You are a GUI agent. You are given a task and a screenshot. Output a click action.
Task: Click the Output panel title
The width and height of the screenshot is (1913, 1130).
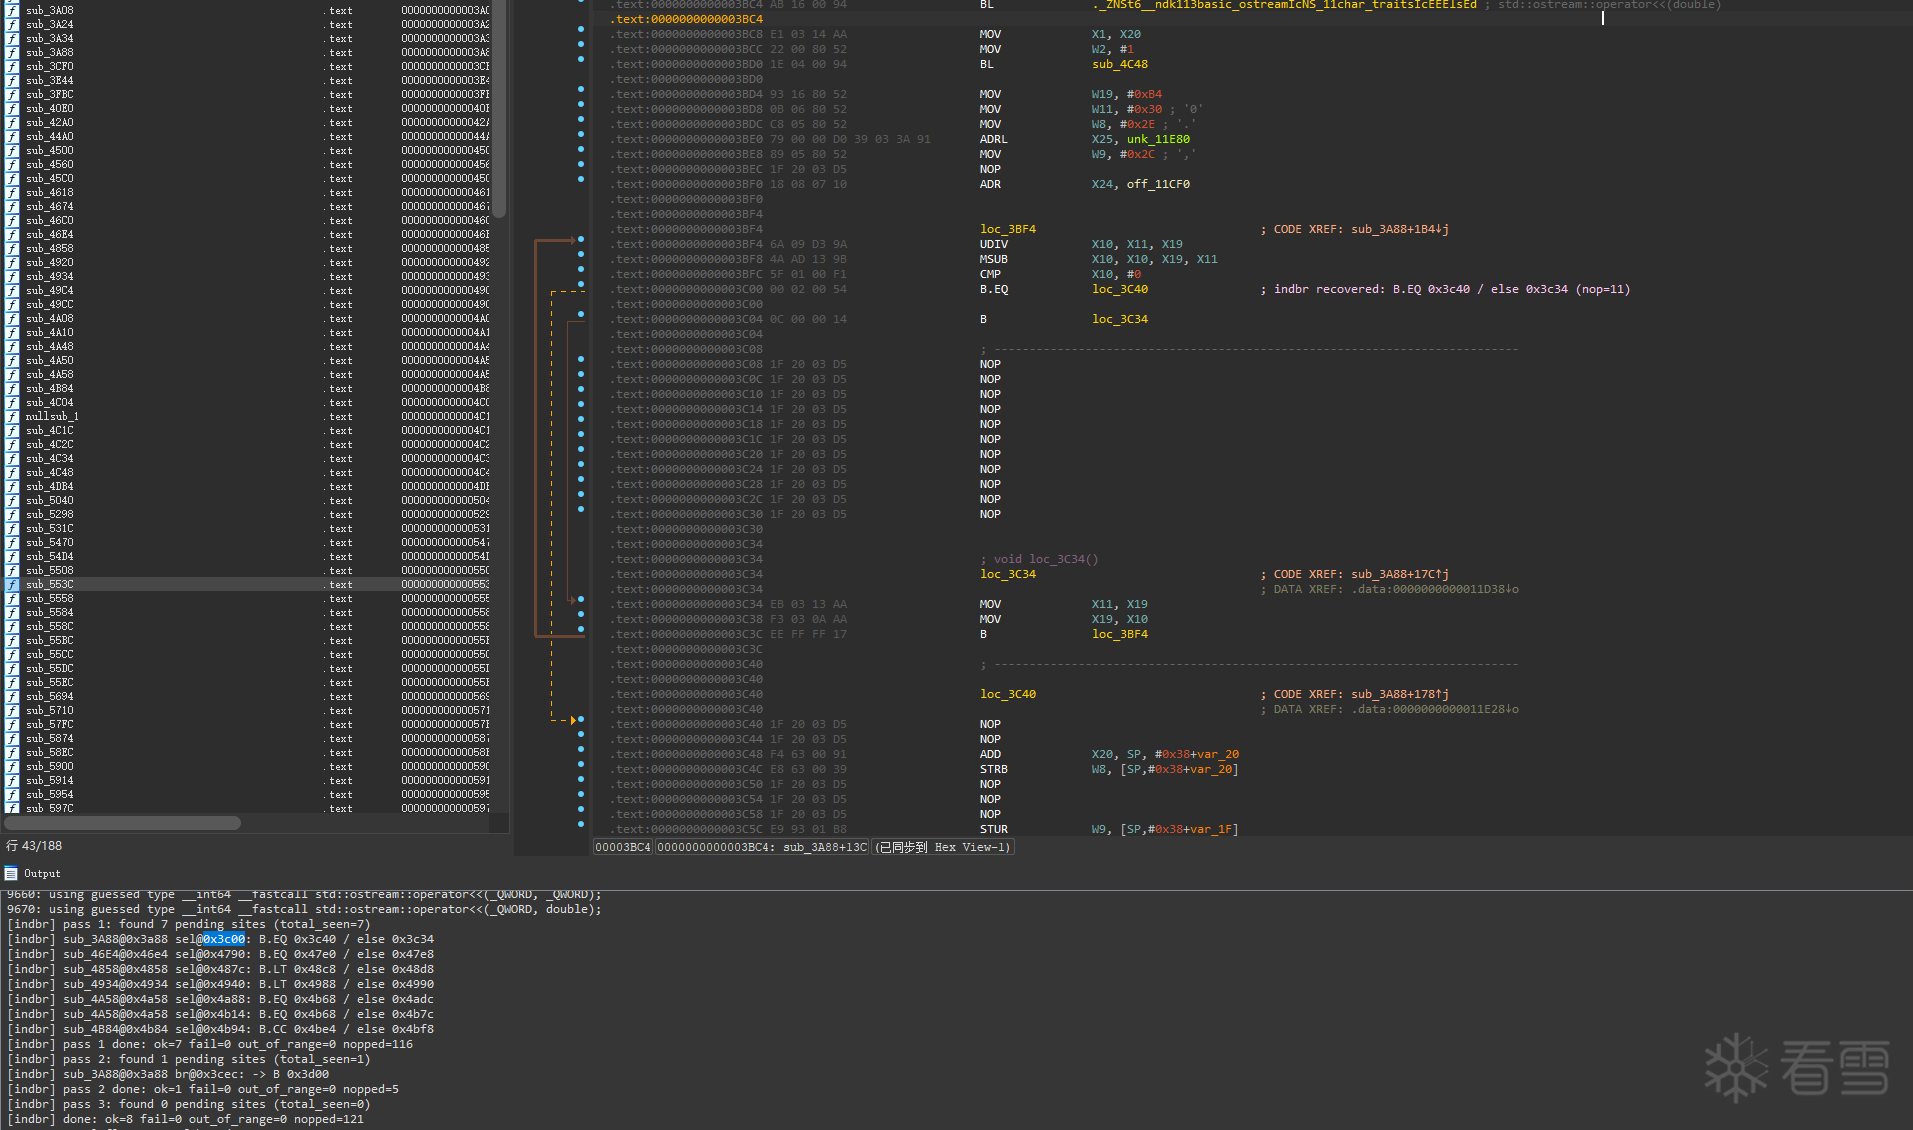(x=42, y=873)
